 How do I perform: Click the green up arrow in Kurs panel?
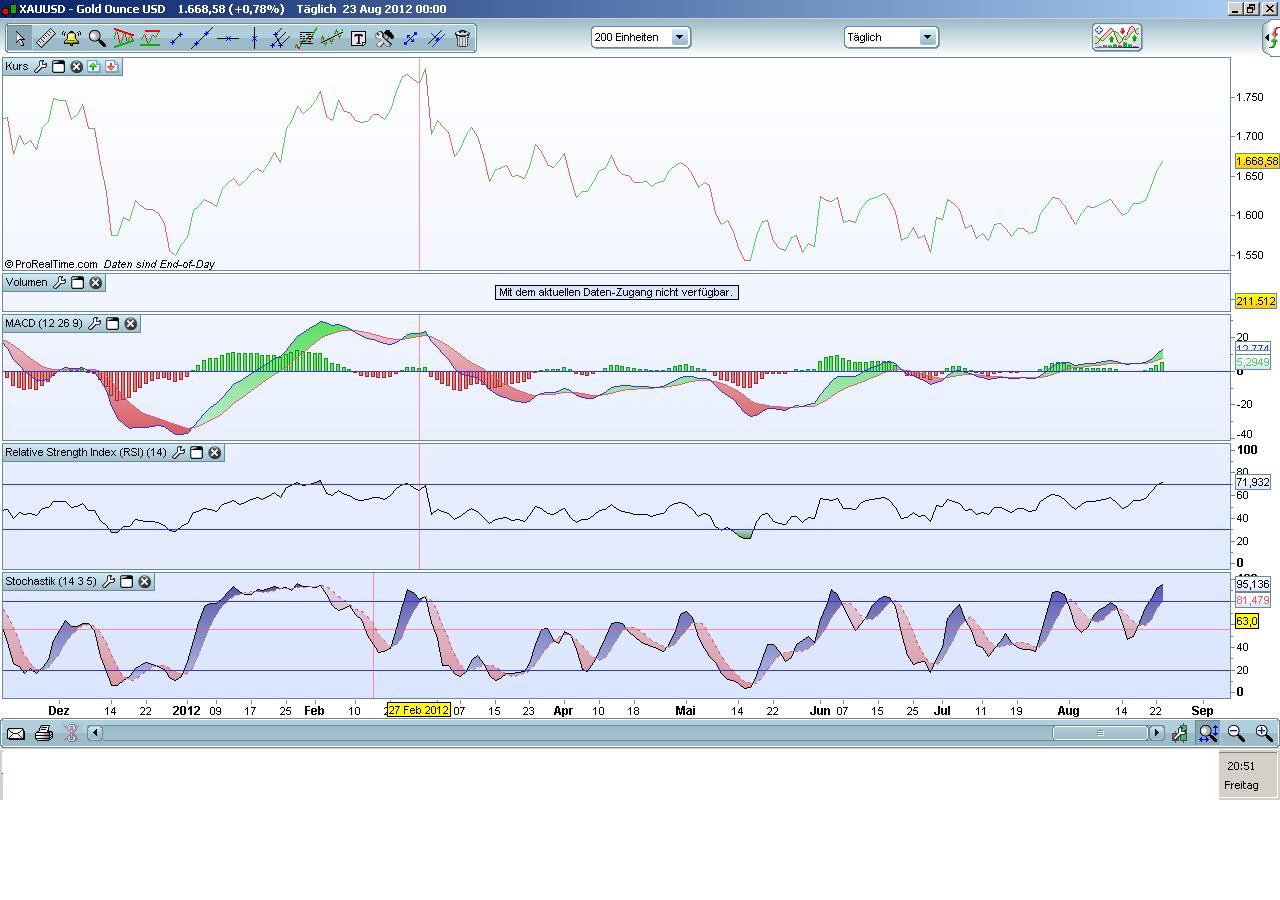tap(93, 66)
